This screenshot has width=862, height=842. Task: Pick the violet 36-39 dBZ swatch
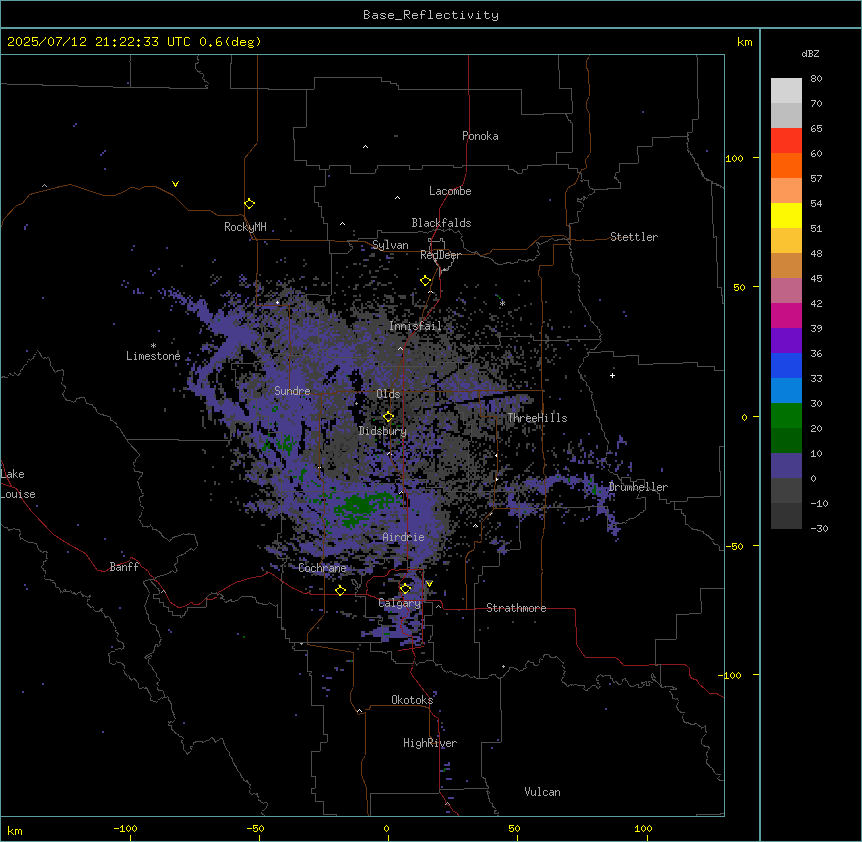[x=786, y=340]
